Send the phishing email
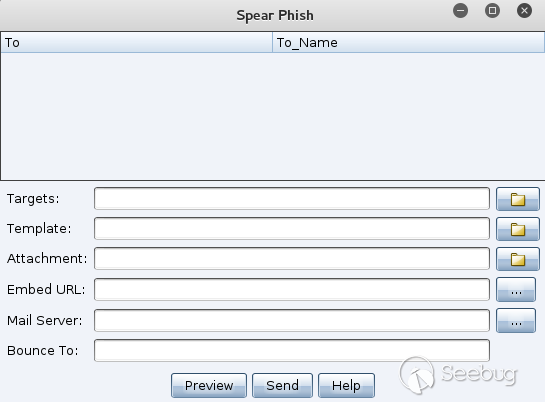The height and width of the screenshot is (402, 545). pyautogui.click(x=282, y=385)
